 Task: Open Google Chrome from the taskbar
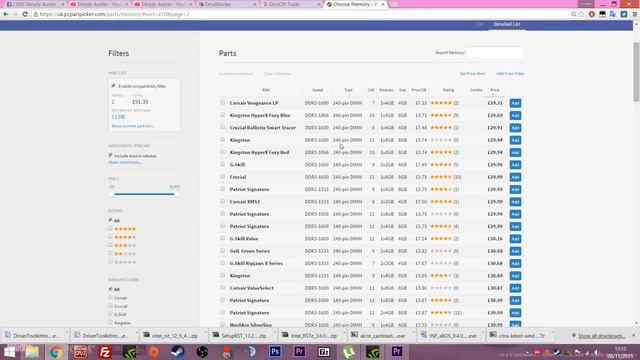pyautogui.click(x=56, y=351)
